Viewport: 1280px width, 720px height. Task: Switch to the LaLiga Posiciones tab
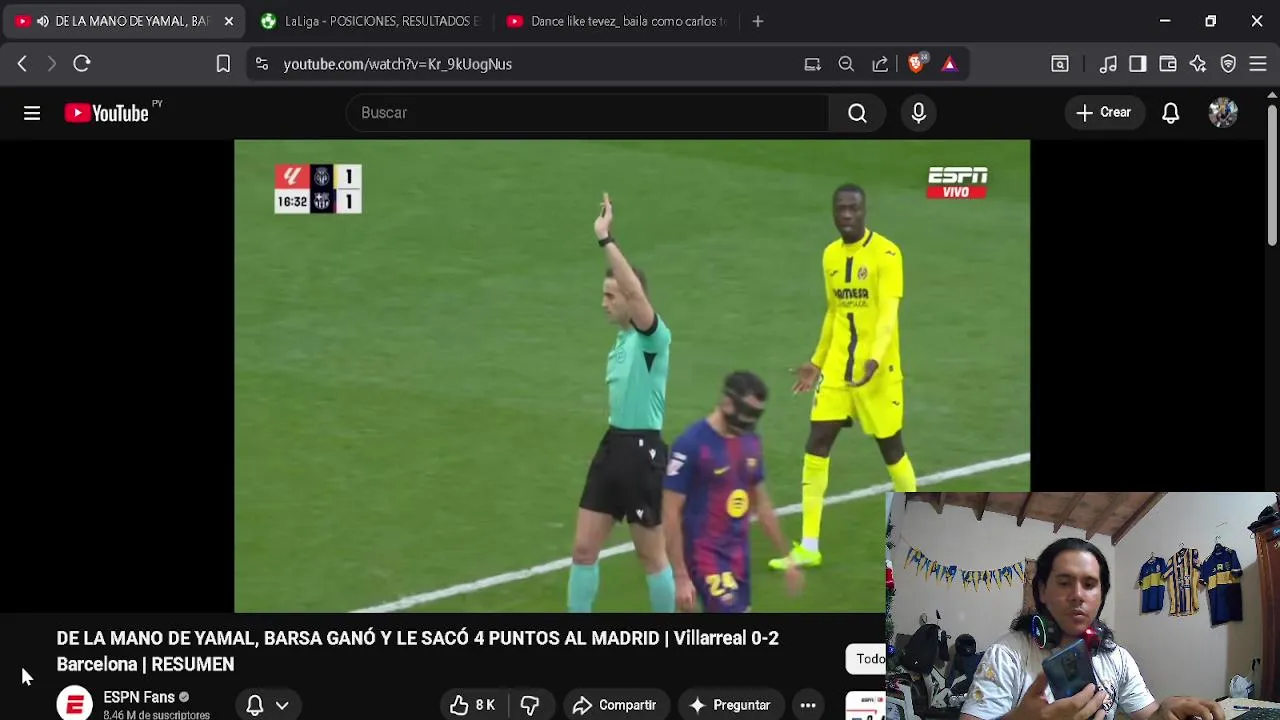pyautogui.click(x=370, y=21)
